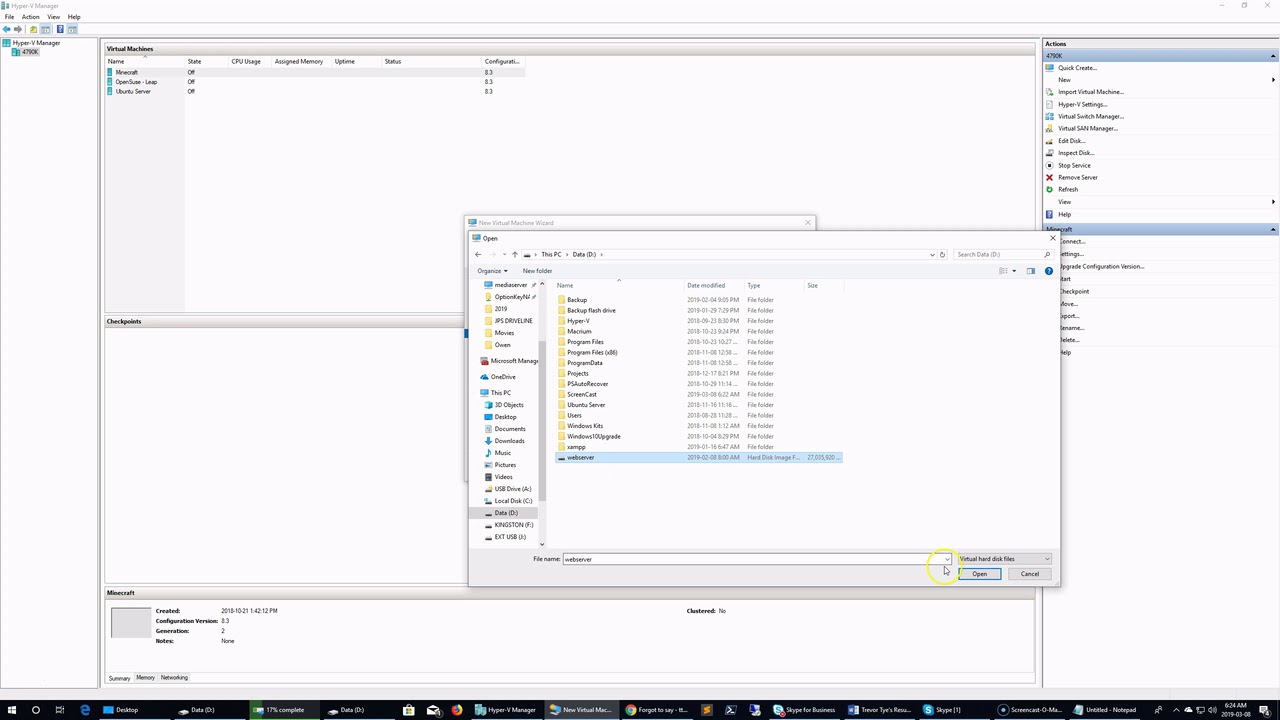Click Upgrade Configuration Version action
Screen dimensions: 1280x720
1101,266
